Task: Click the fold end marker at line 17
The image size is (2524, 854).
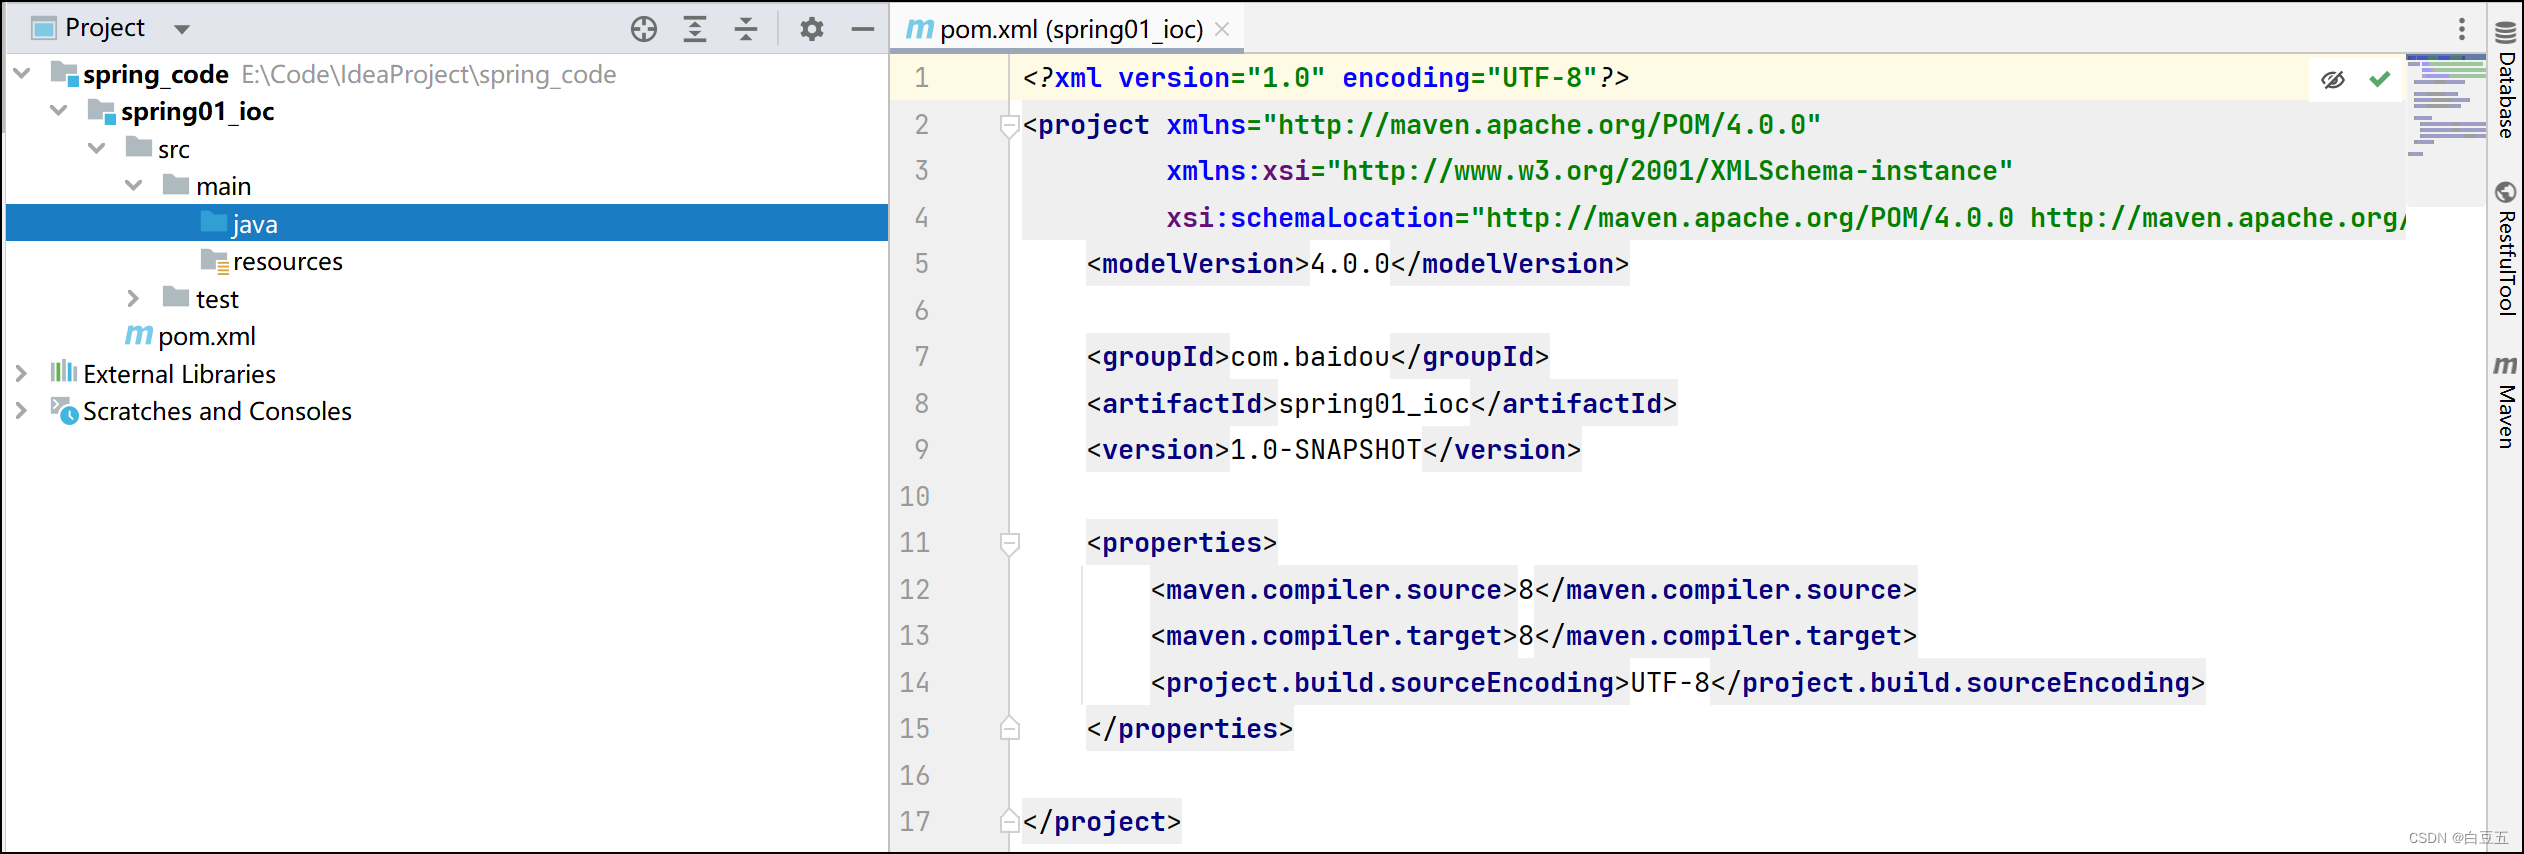Action: (x=1010, y=822)
